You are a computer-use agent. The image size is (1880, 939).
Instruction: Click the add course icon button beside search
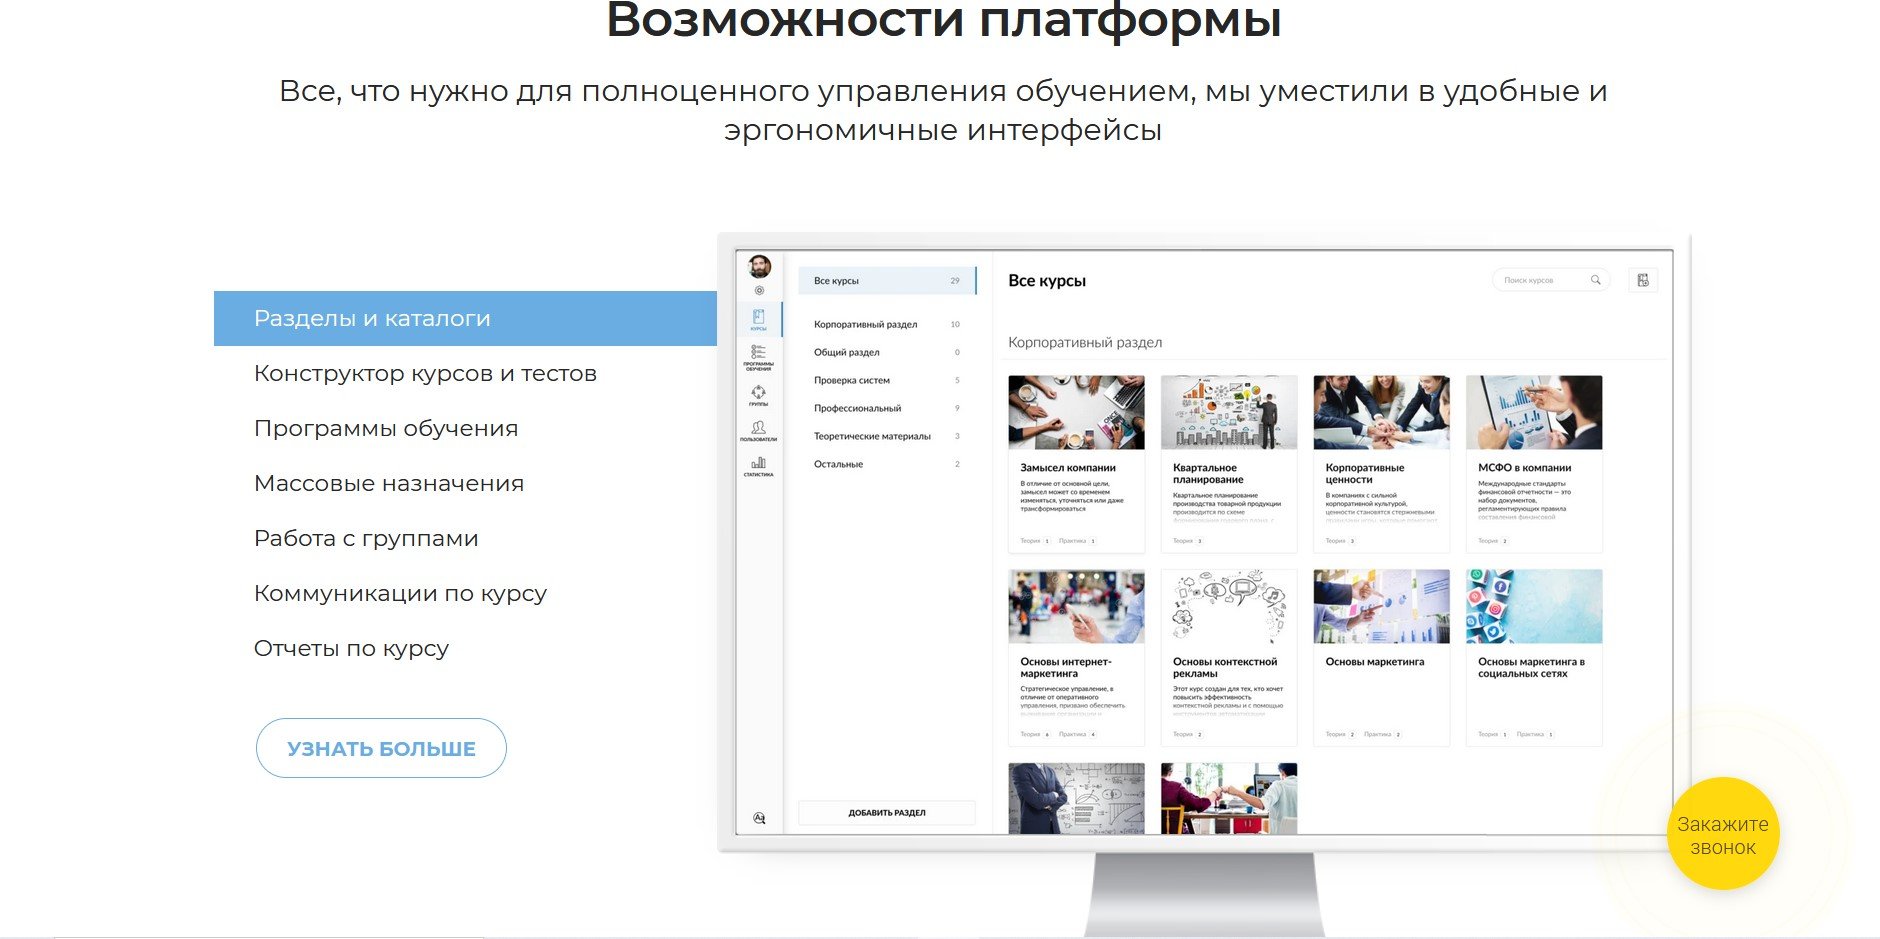[1643, 280]
